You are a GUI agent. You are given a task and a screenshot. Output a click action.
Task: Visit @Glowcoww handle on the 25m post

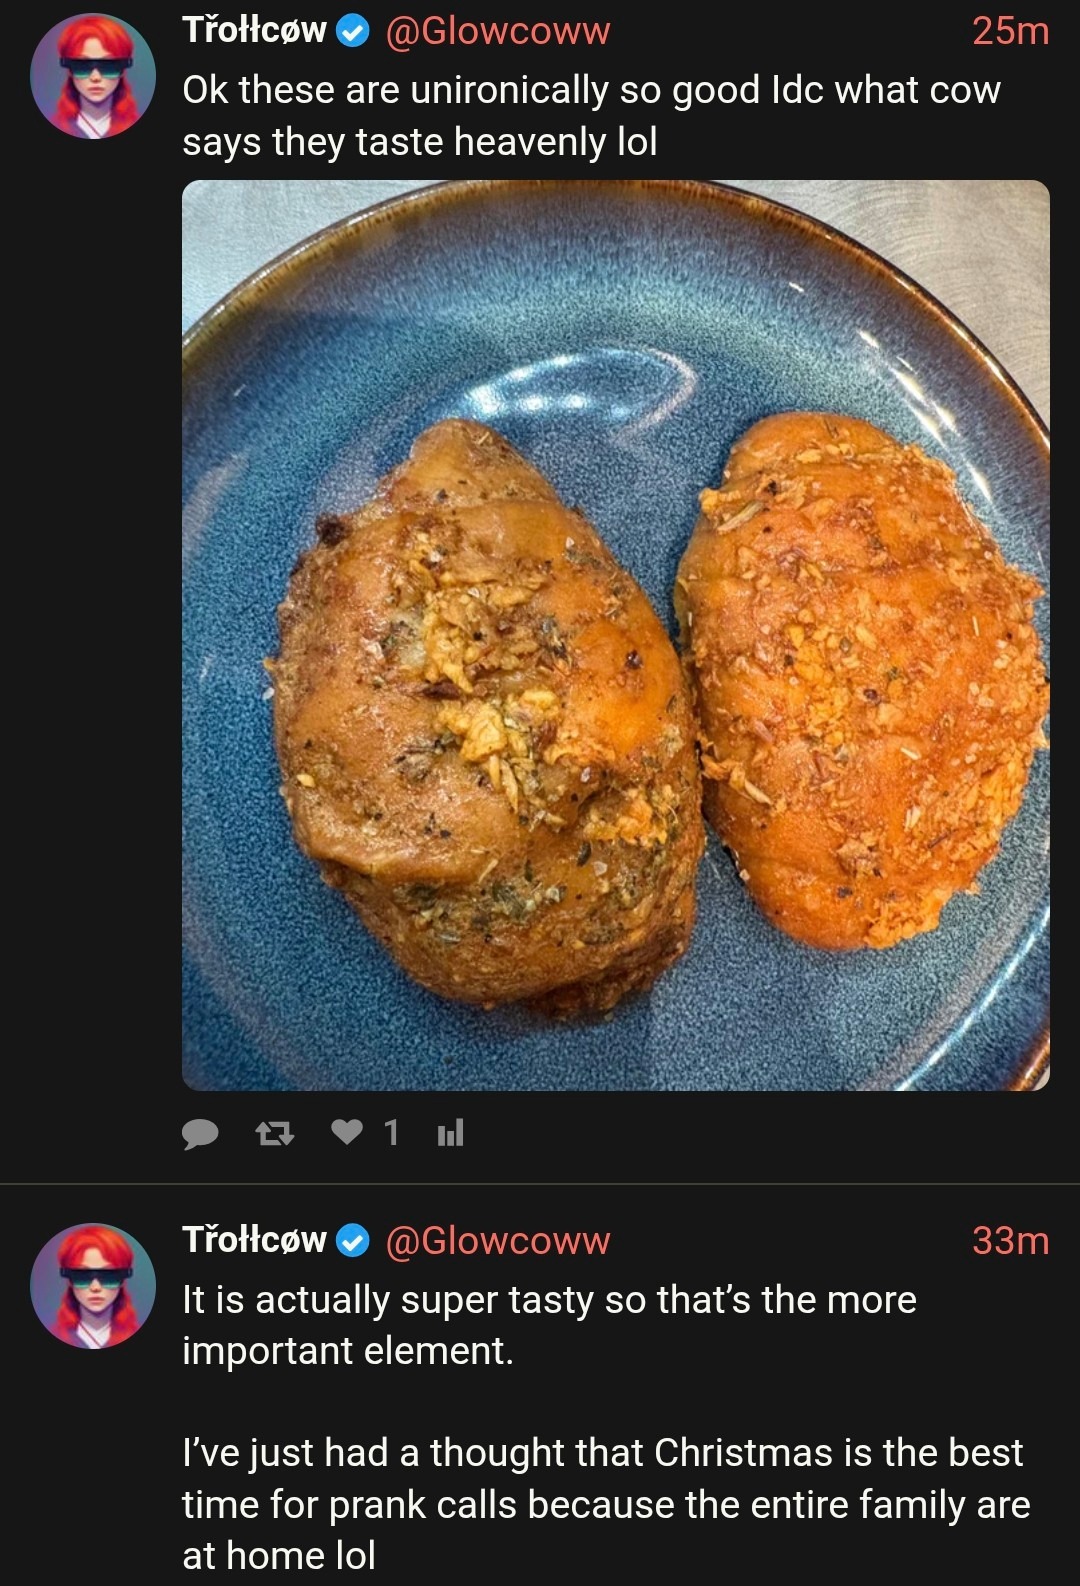(497, 31)
